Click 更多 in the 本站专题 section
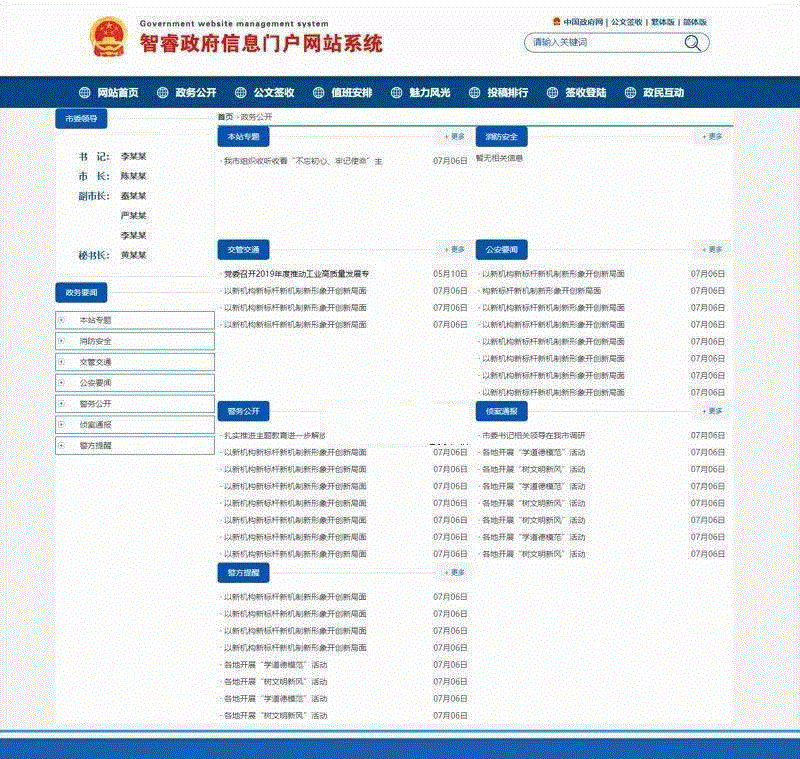800x759 pixels. pyautogui.click(x=455, y=137)
